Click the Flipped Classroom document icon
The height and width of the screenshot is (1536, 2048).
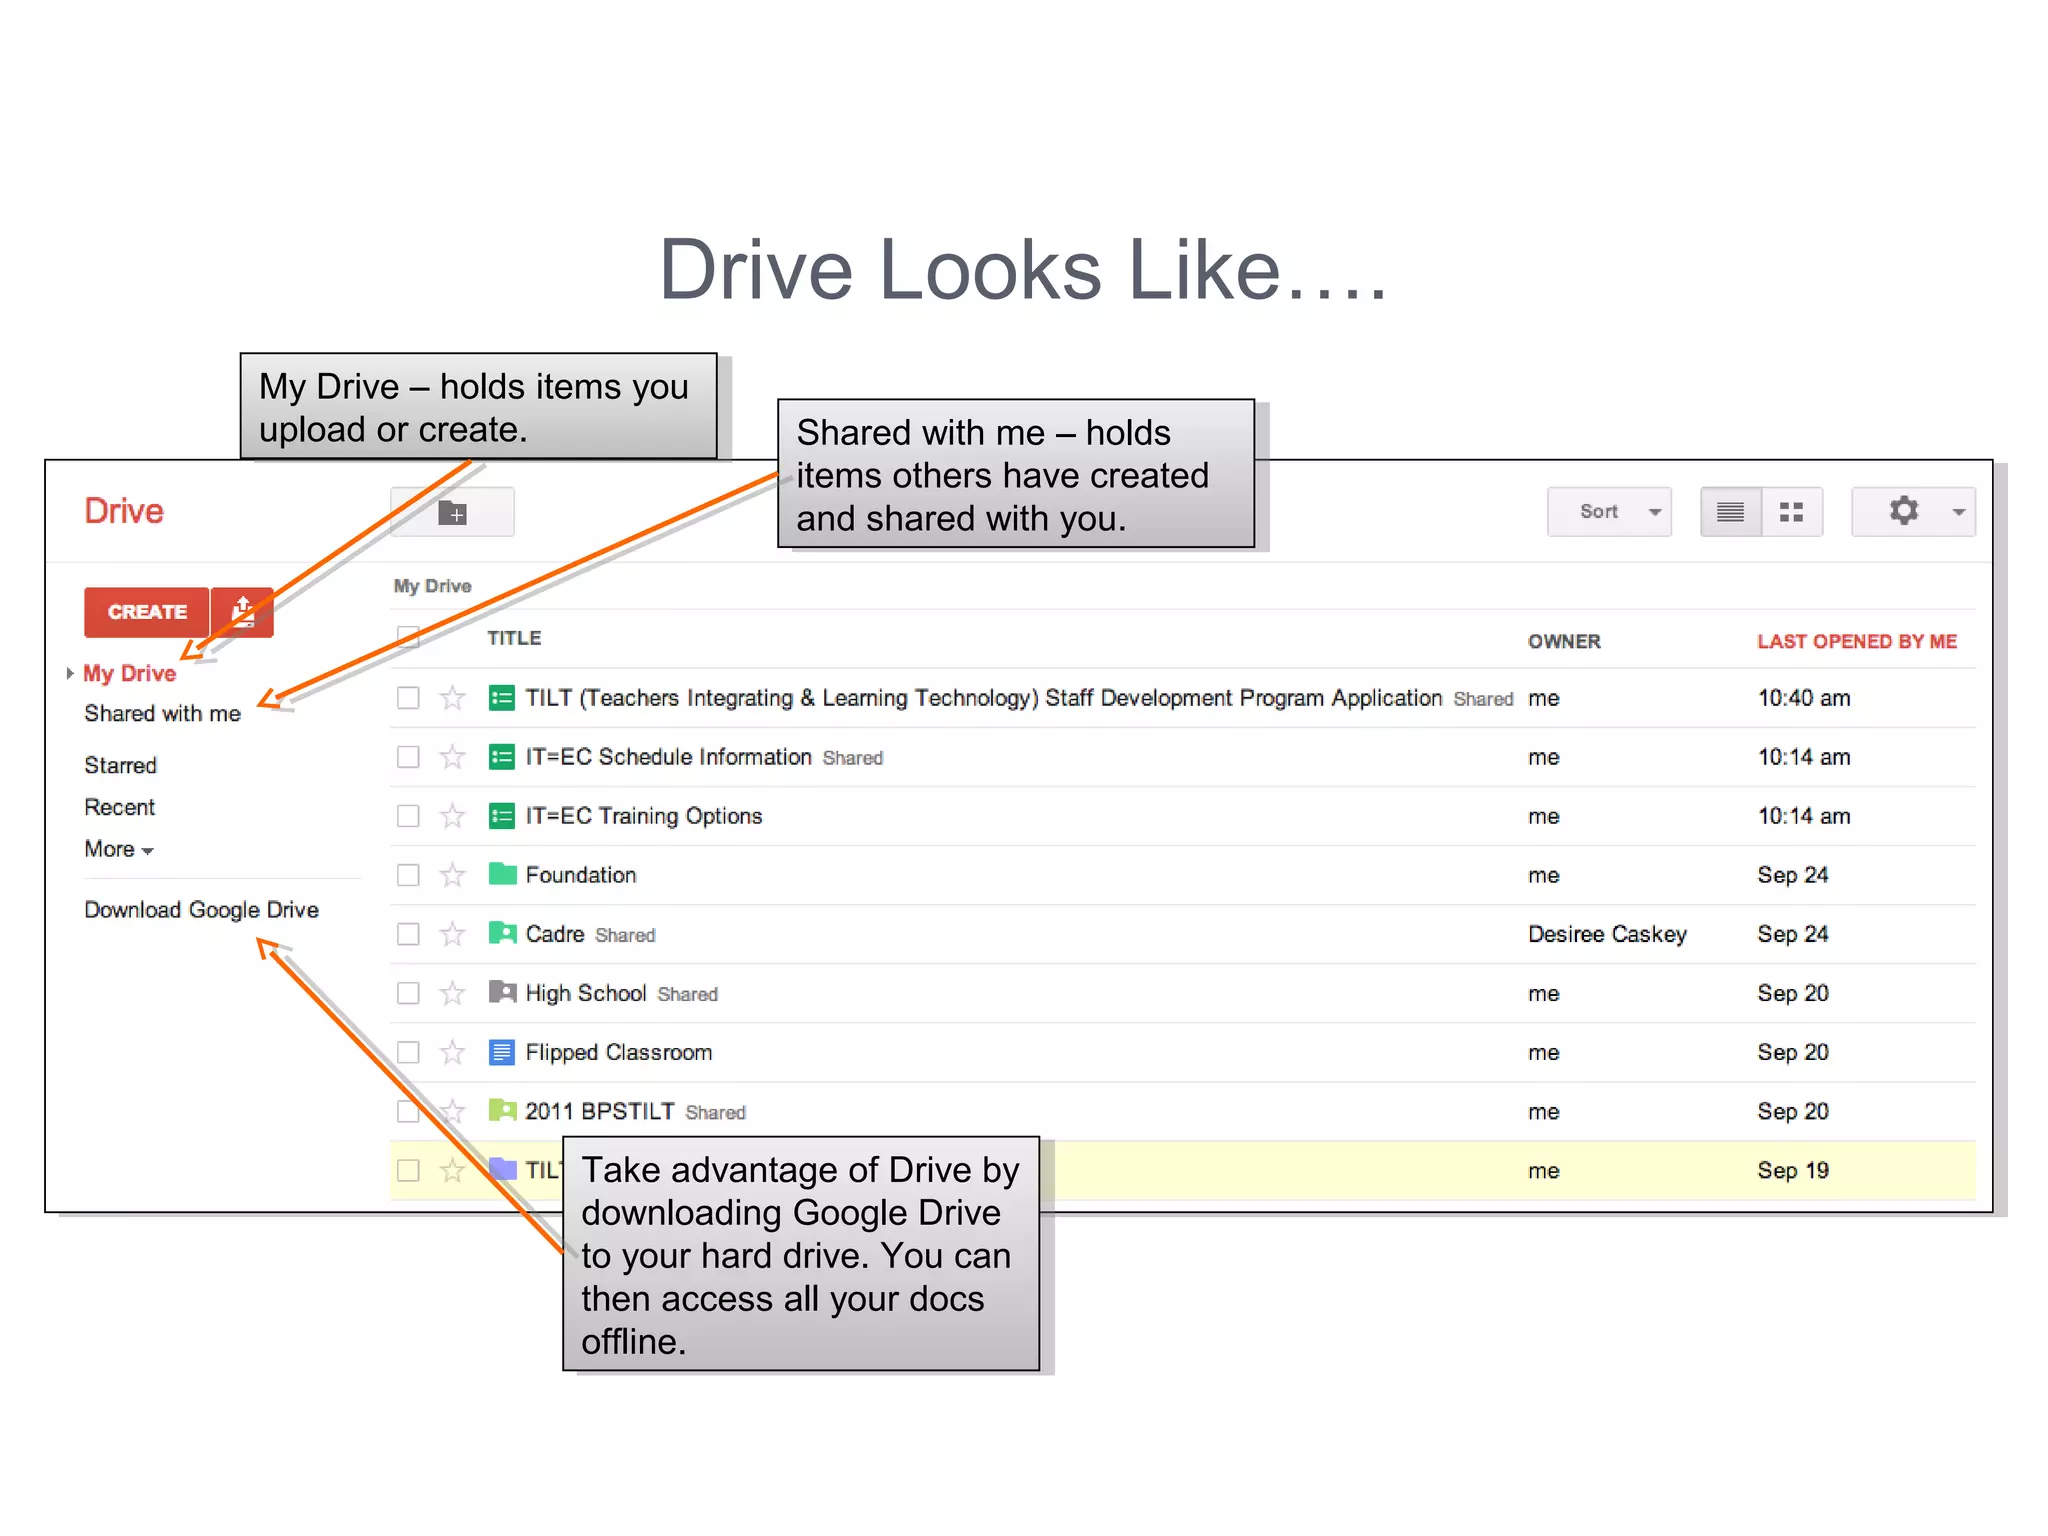pyautogui.click(x=502, y=1052)
